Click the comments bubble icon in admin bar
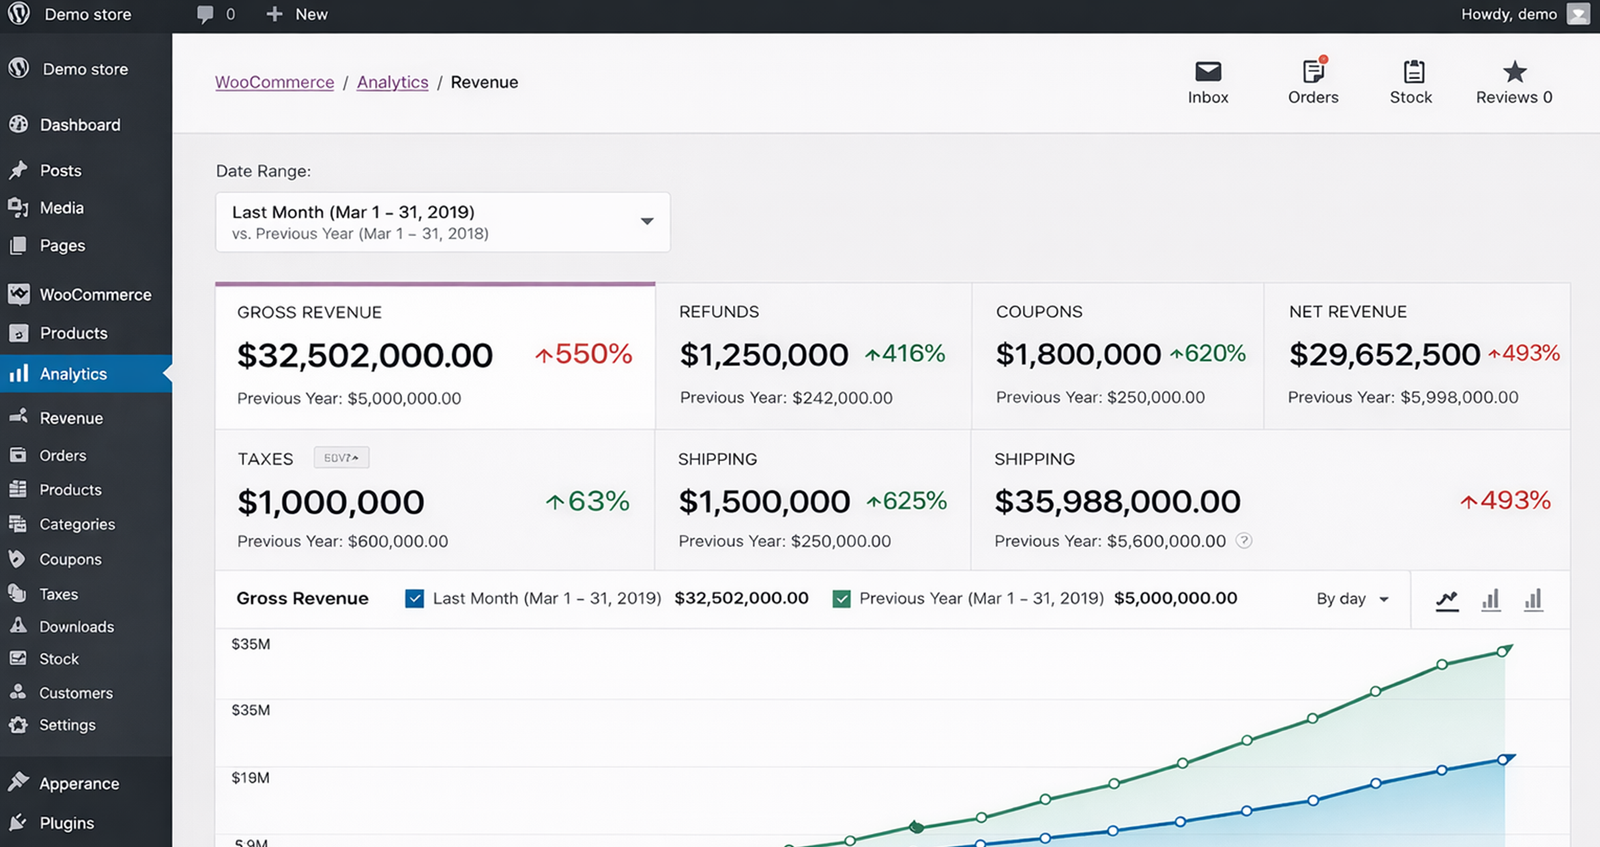The image size is (1600, 847). point(205,14)
